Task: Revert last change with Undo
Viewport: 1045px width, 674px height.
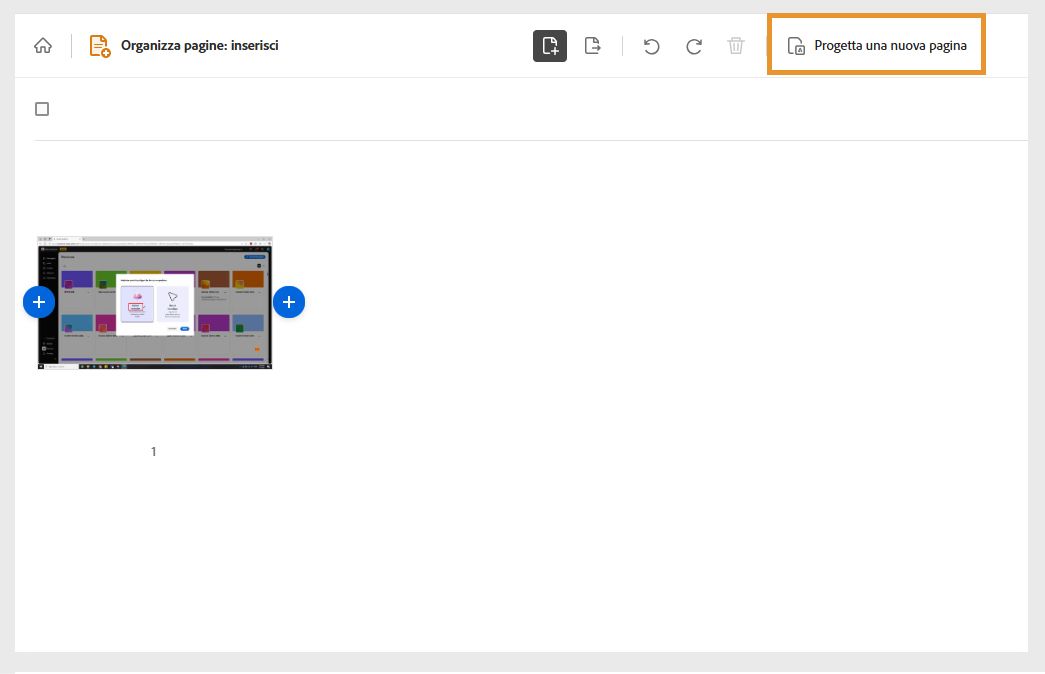Action: [x=651, y=45]
